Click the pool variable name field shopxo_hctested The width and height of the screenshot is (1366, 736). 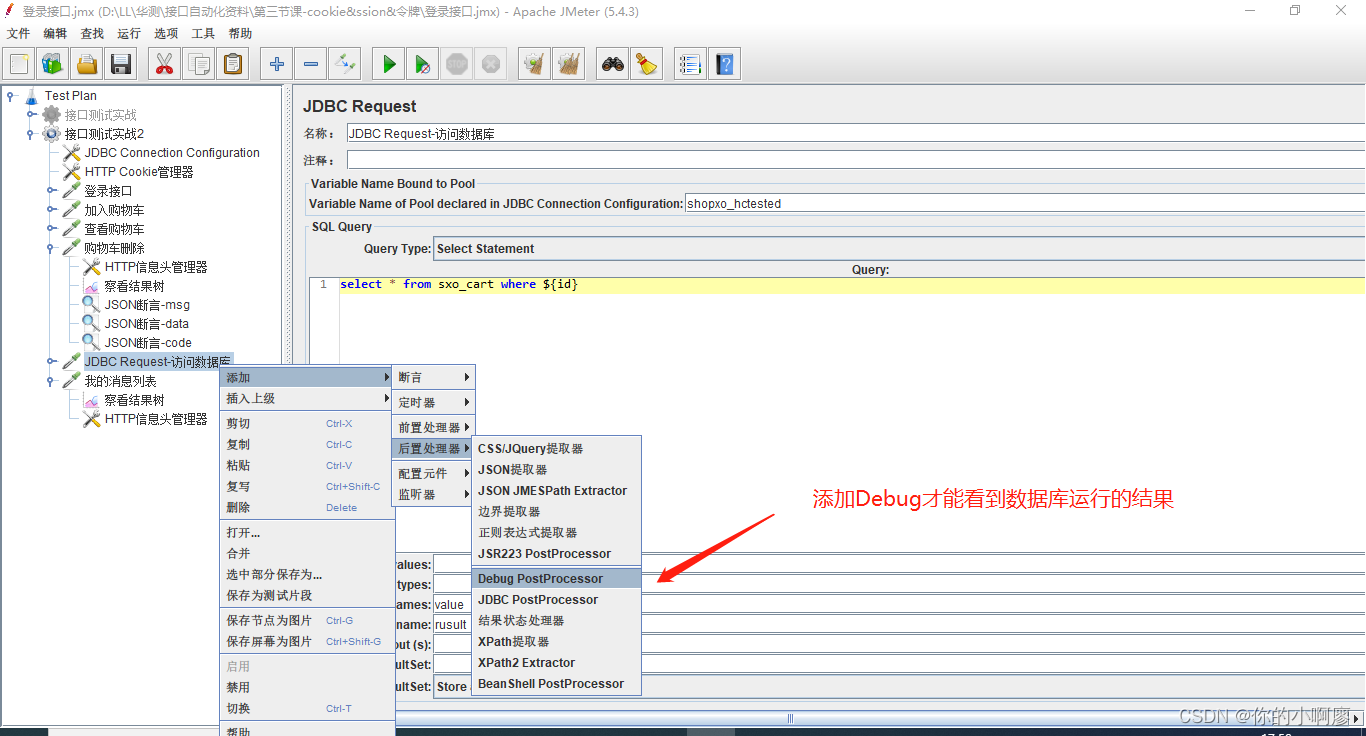click(1025, 203)
